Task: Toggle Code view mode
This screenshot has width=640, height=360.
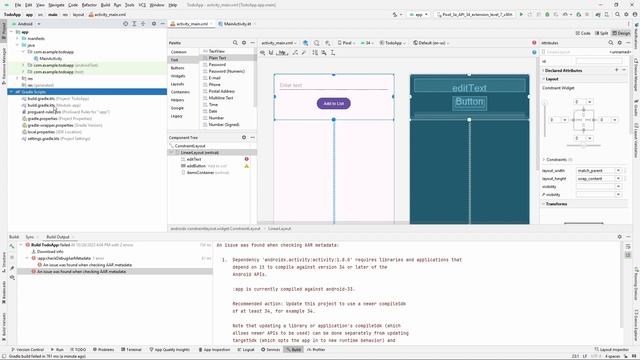Action: 583,33
